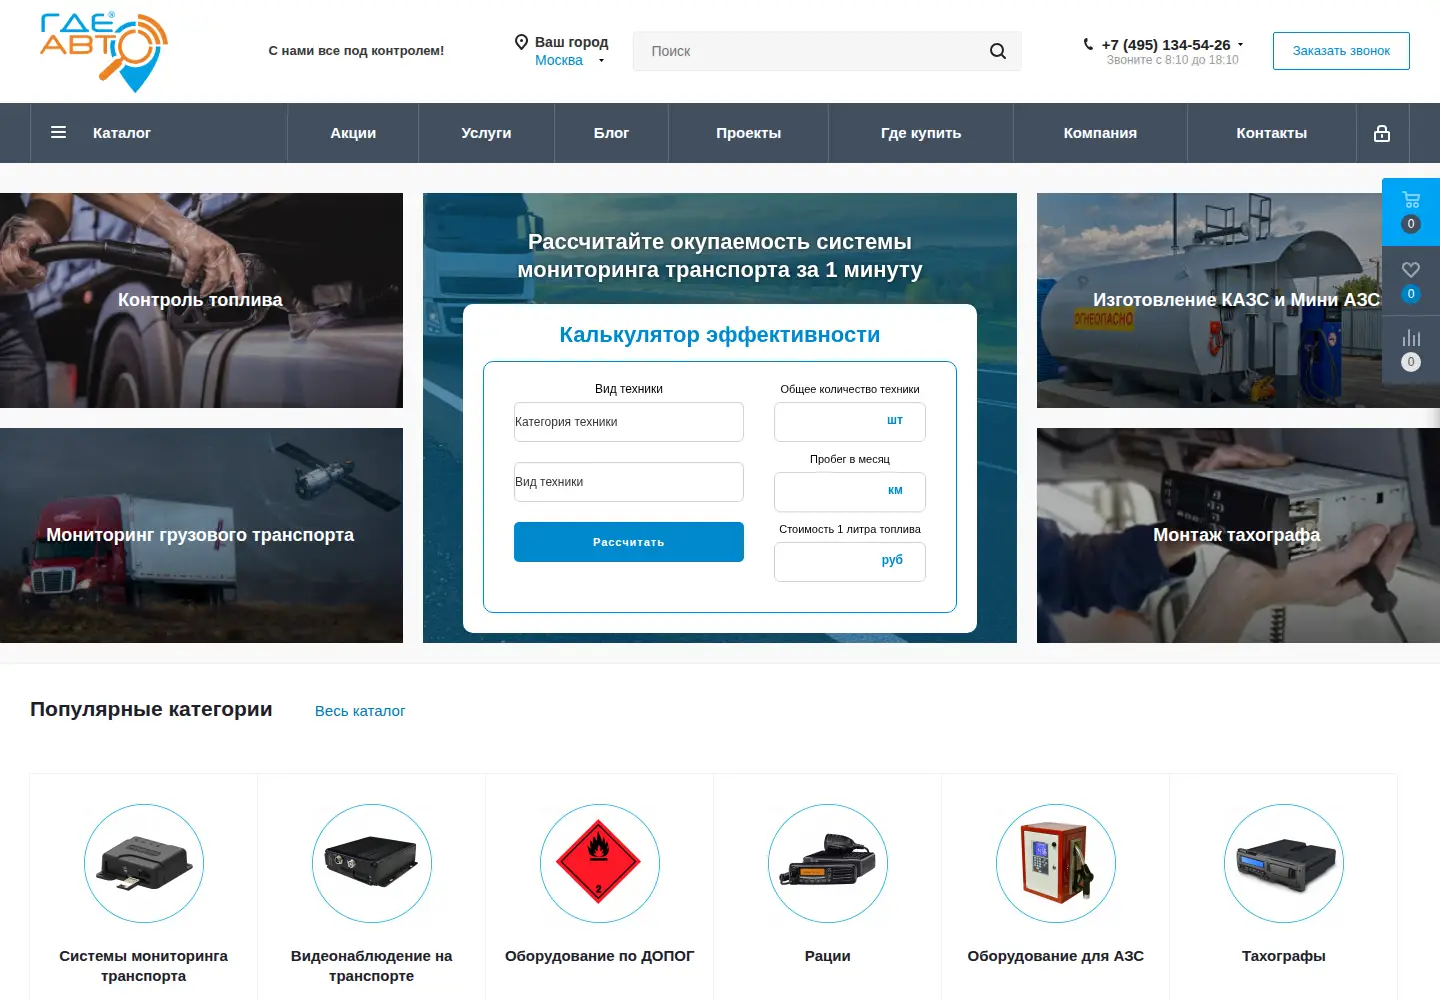Expand the Москва city dropdown
The image size is (1440, 1000).
tap(601, 61)
